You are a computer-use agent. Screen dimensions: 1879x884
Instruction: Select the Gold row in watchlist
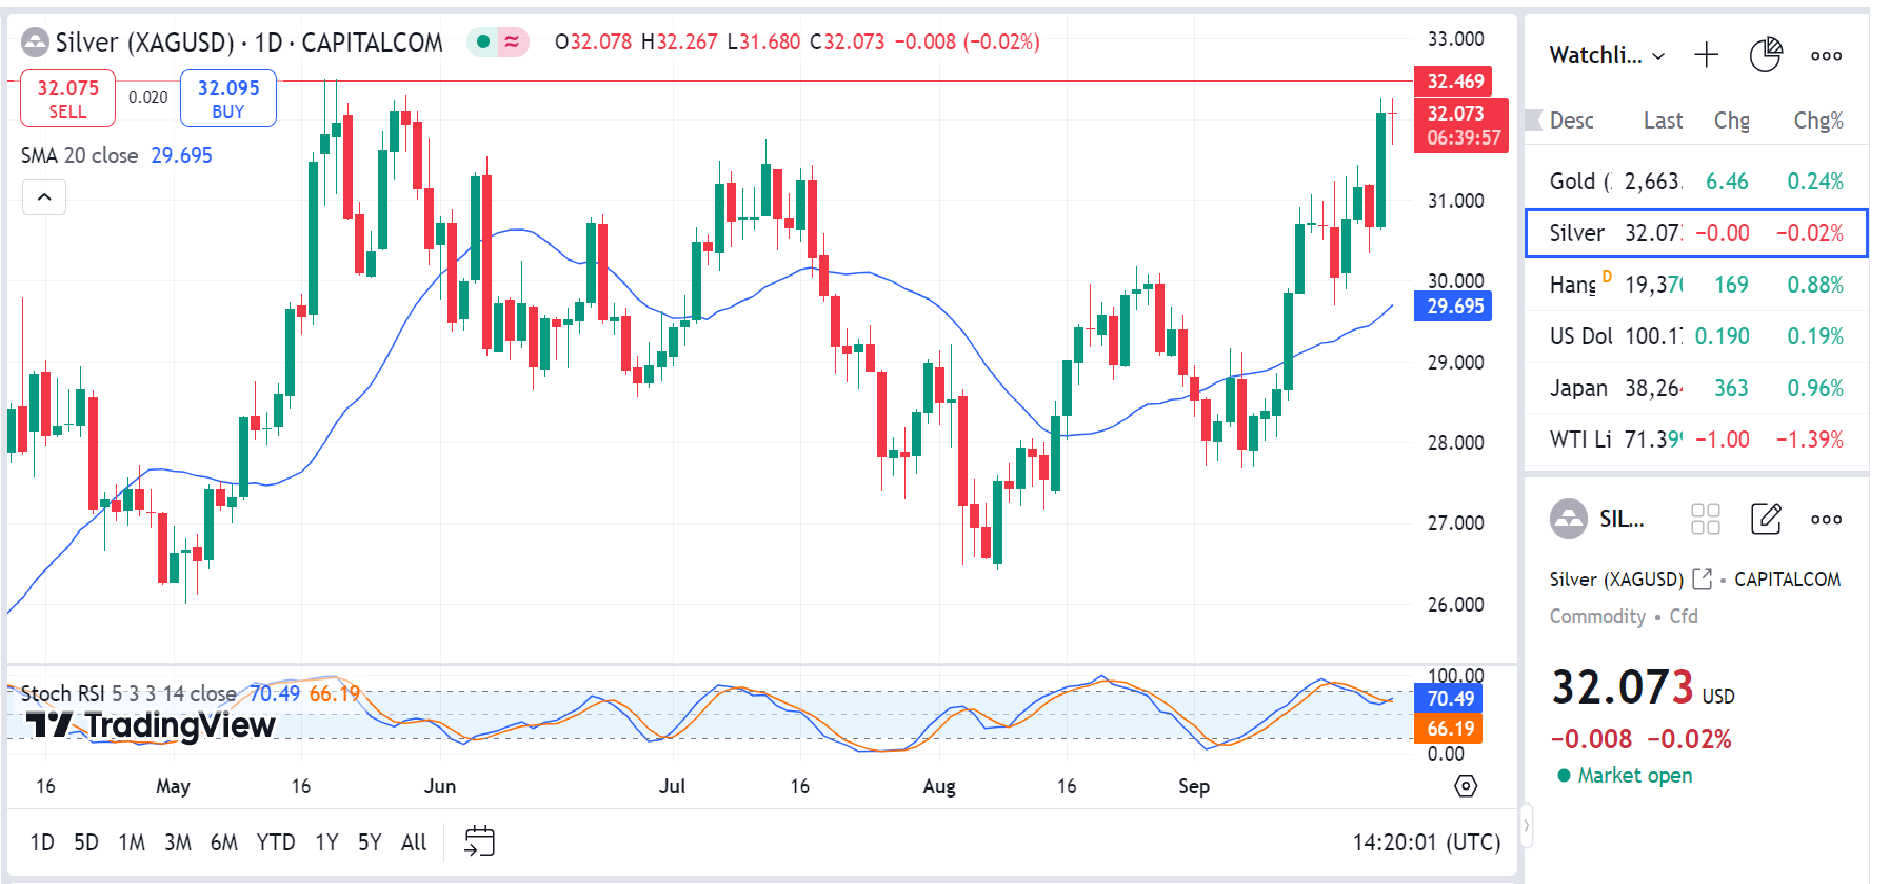coord(1696,181)
